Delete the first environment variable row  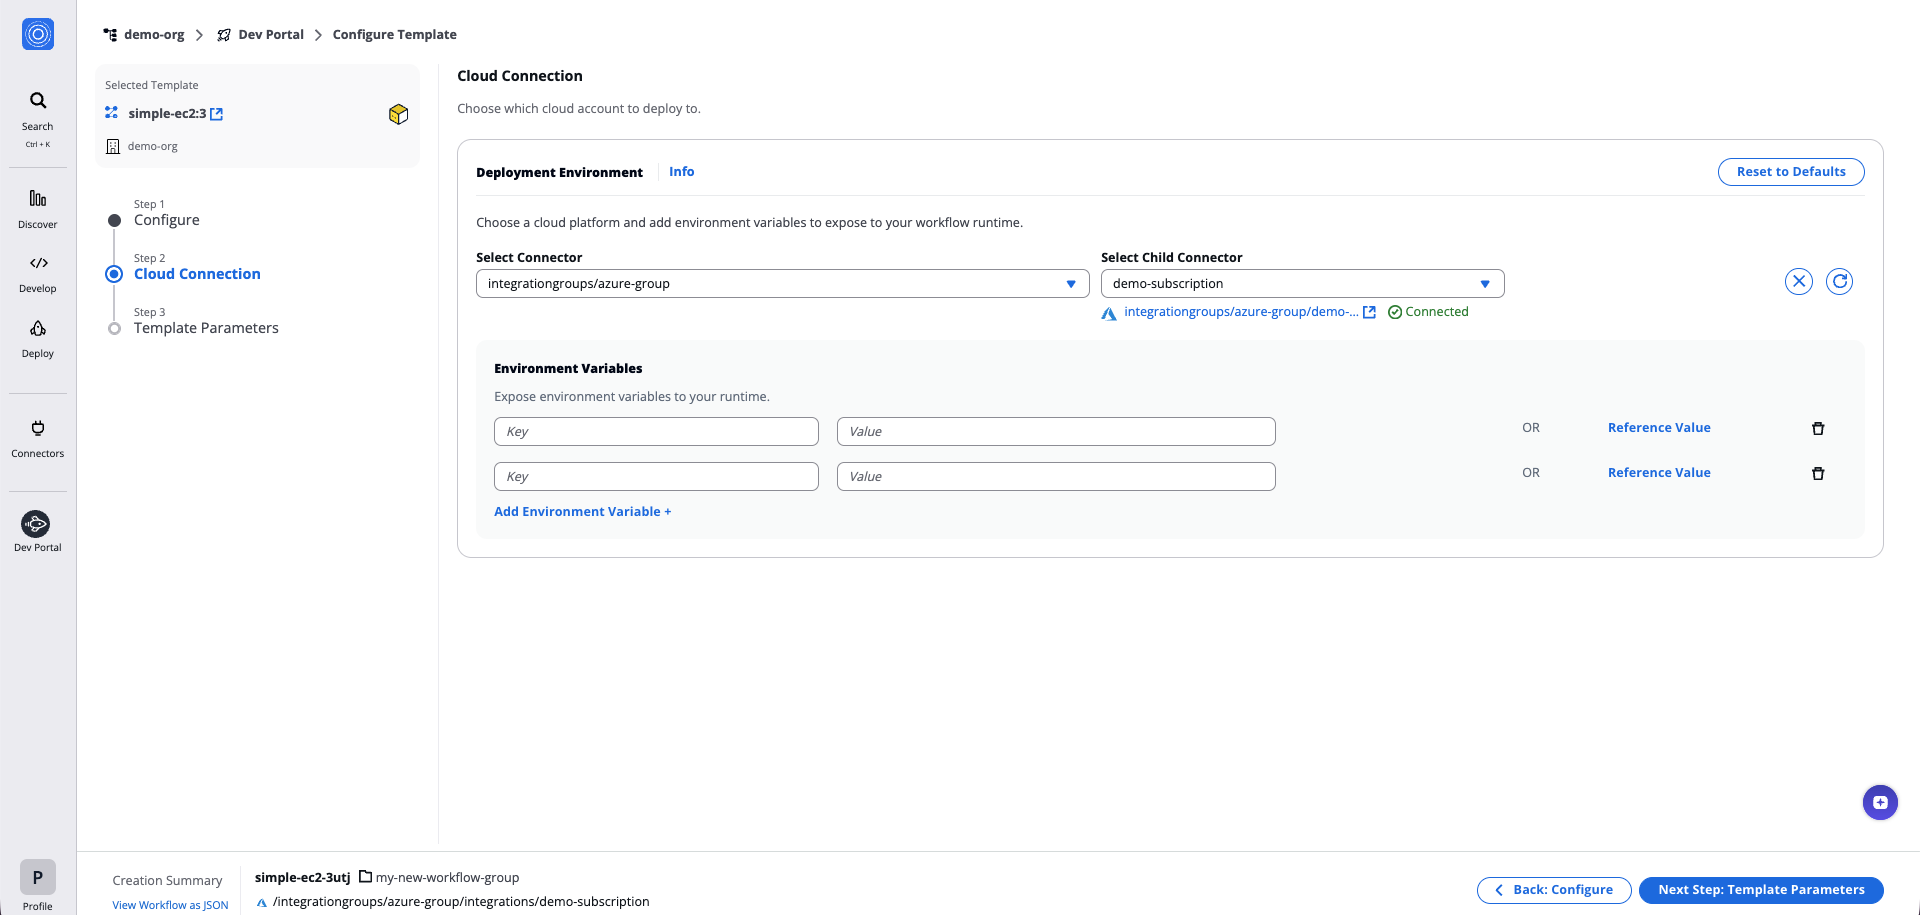pyautogui.click(x=1818, y=428)
